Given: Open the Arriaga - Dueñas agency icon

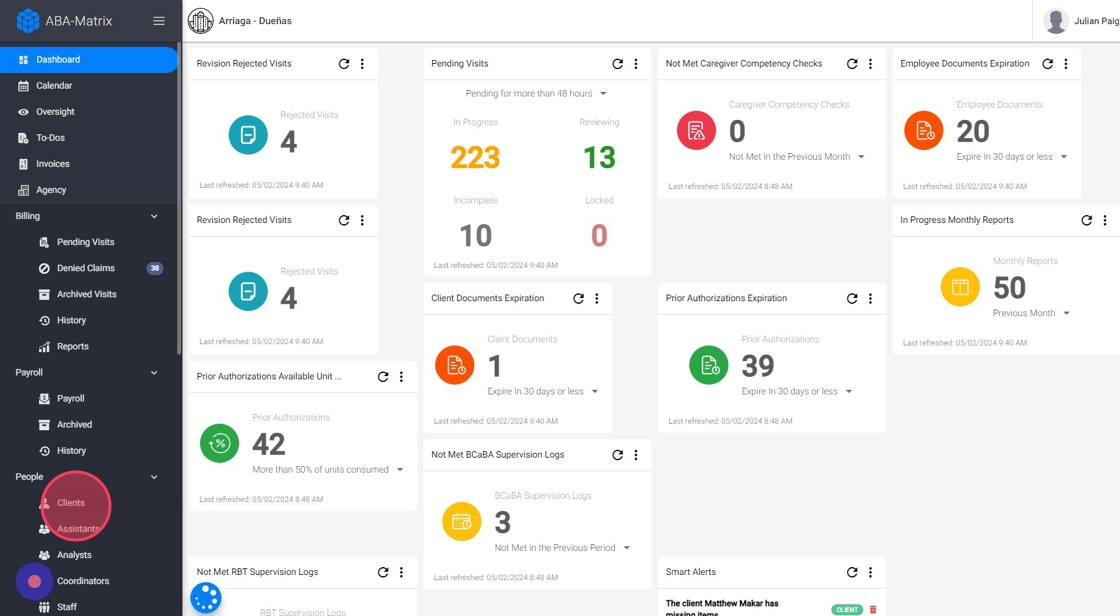Looking at the screenshot, I should (x=201, y=21).
